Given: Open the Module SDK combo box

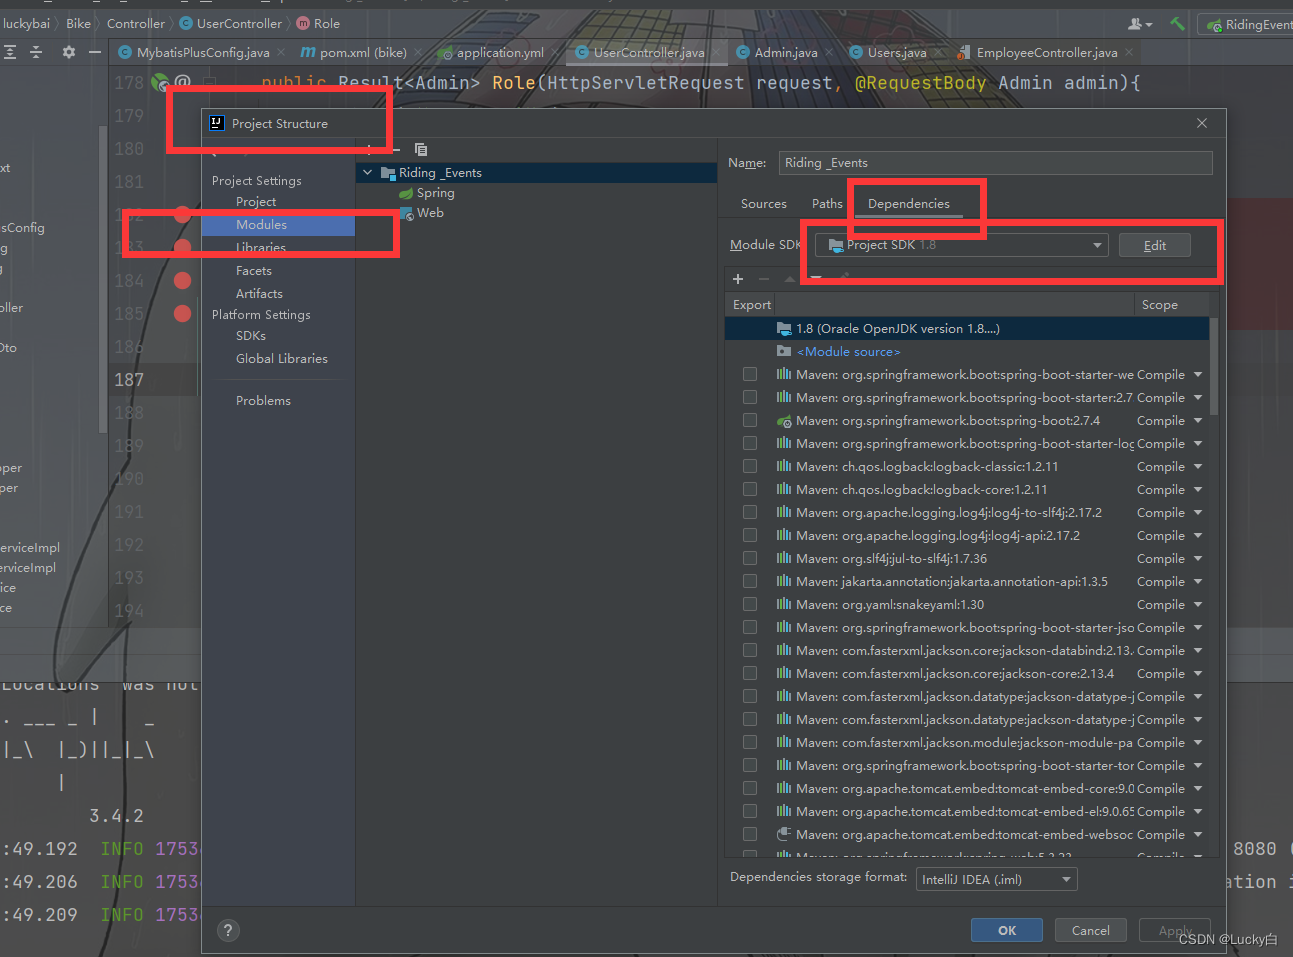Looking at the screenshot, I should pyautogui.click(x=962, y=245).
